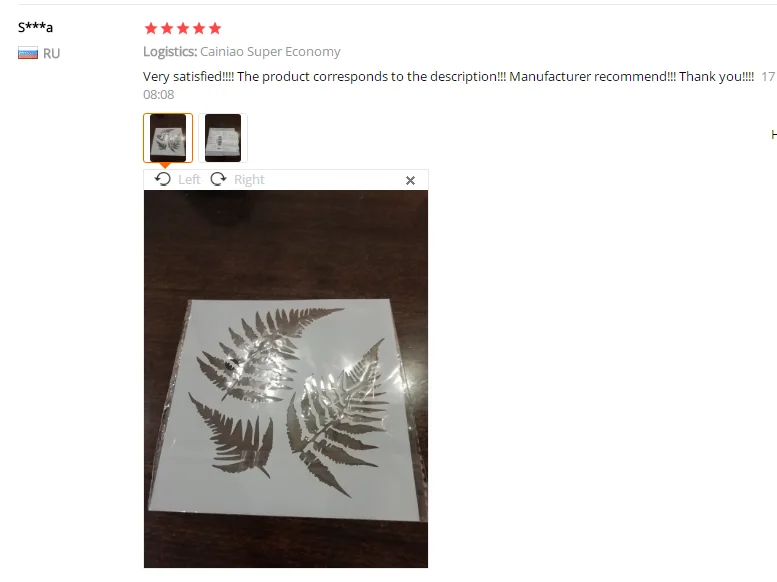The width and height of the screenshot is (777, 582).
Task: Click the "Left" rotate label
Action: [x=189, y=179]
